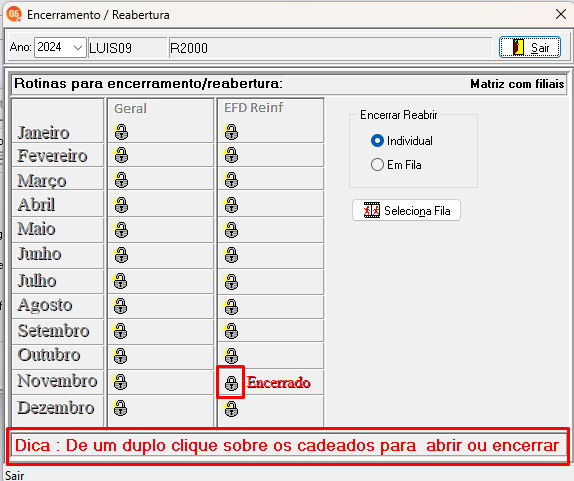This screenshot has width=574, height=481.
Task: Click the EFD Reinf padlock for Junho
Action: click(231, 255)
